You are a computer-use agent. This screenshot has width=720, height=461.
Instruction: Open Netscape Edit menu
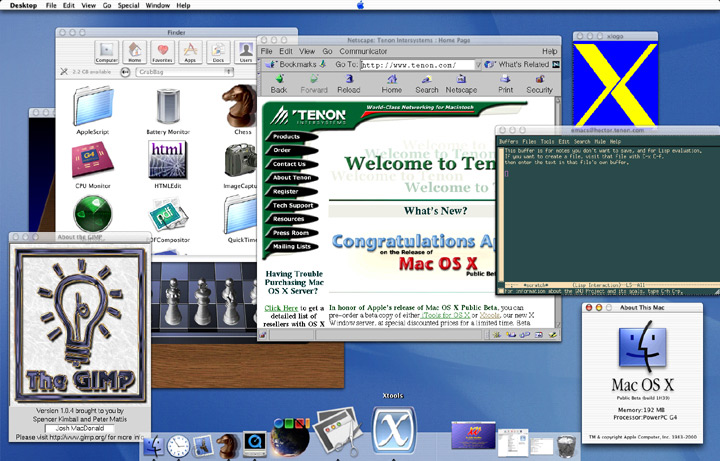point(286,51)
